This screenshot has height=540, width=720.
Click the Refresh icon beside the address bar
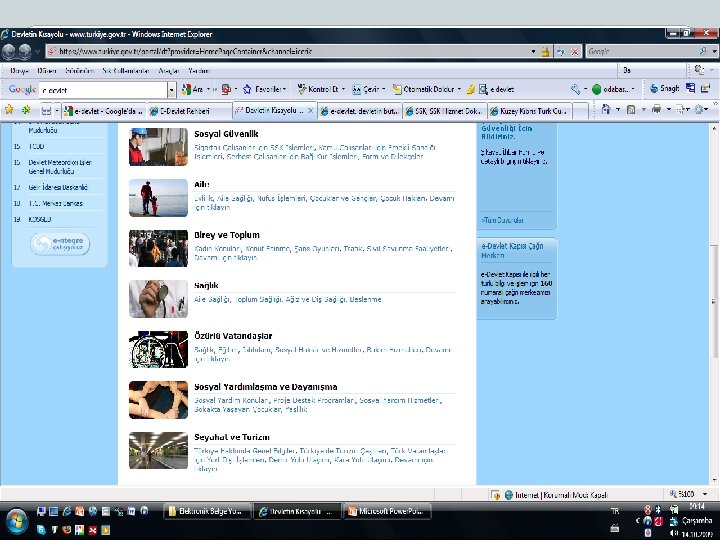(x=561, y=51)
